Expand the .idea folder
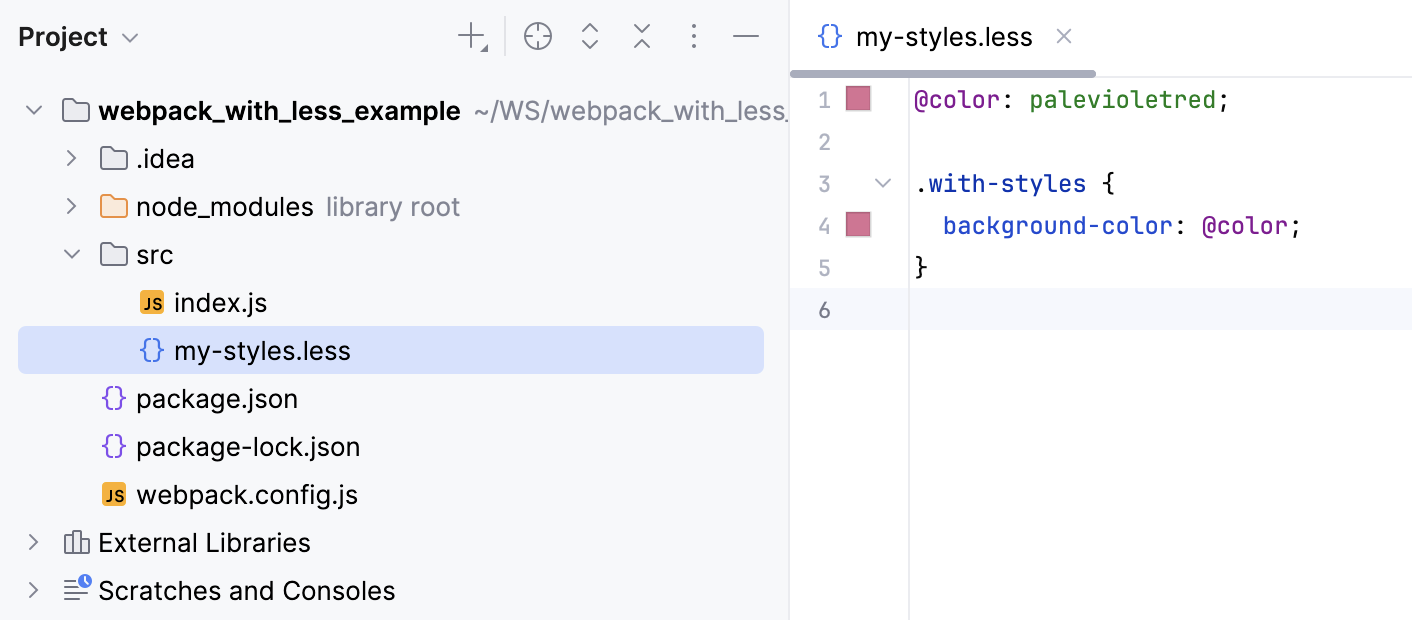Viewport: 1412px width, 620px height. pyautogui.click(x=71, y=158)
